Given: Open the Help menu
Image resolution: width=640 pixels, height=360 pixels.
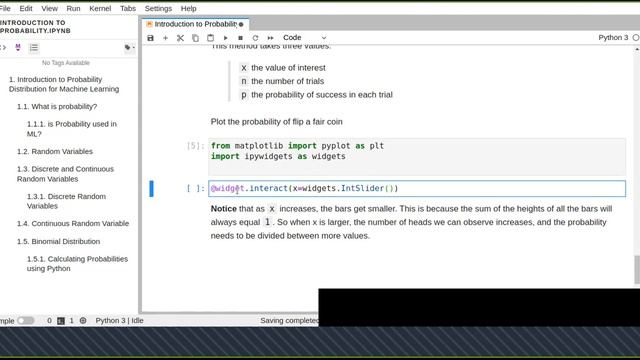Looking at the screenshot, I should point(189,8).
